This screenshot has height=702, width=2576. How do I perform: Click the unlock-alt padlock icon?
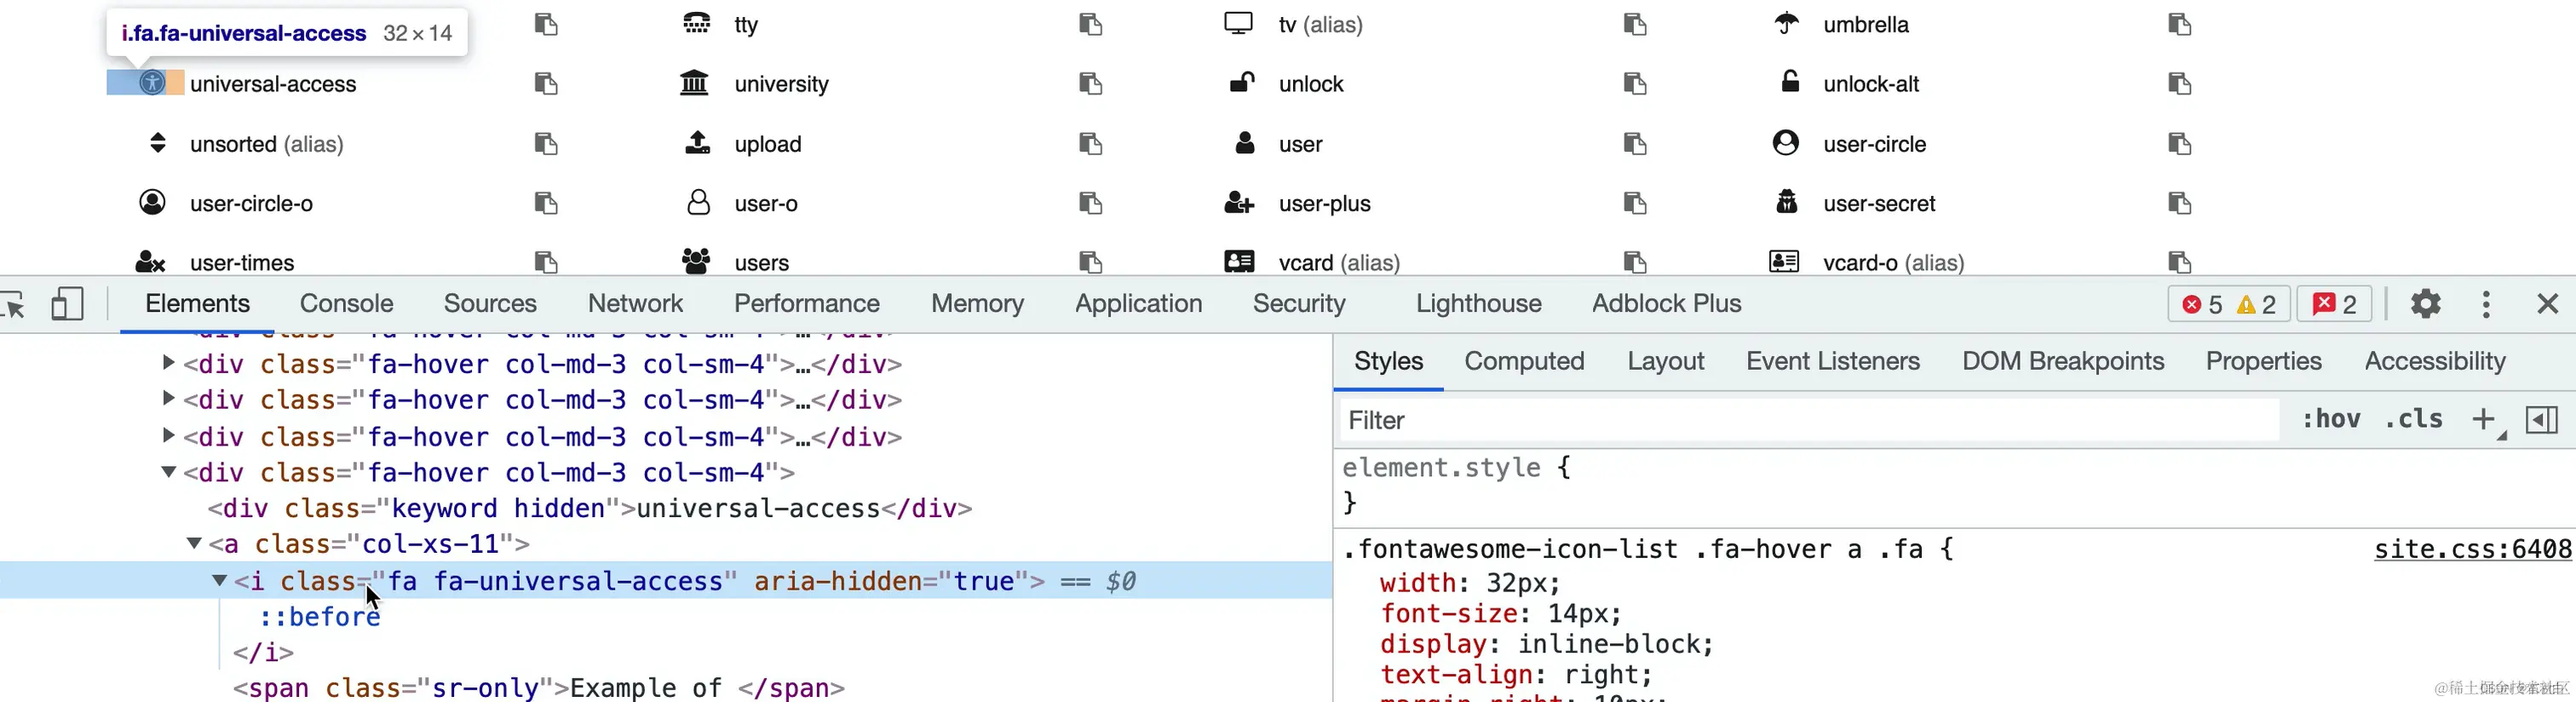[x=1790, y=82]
